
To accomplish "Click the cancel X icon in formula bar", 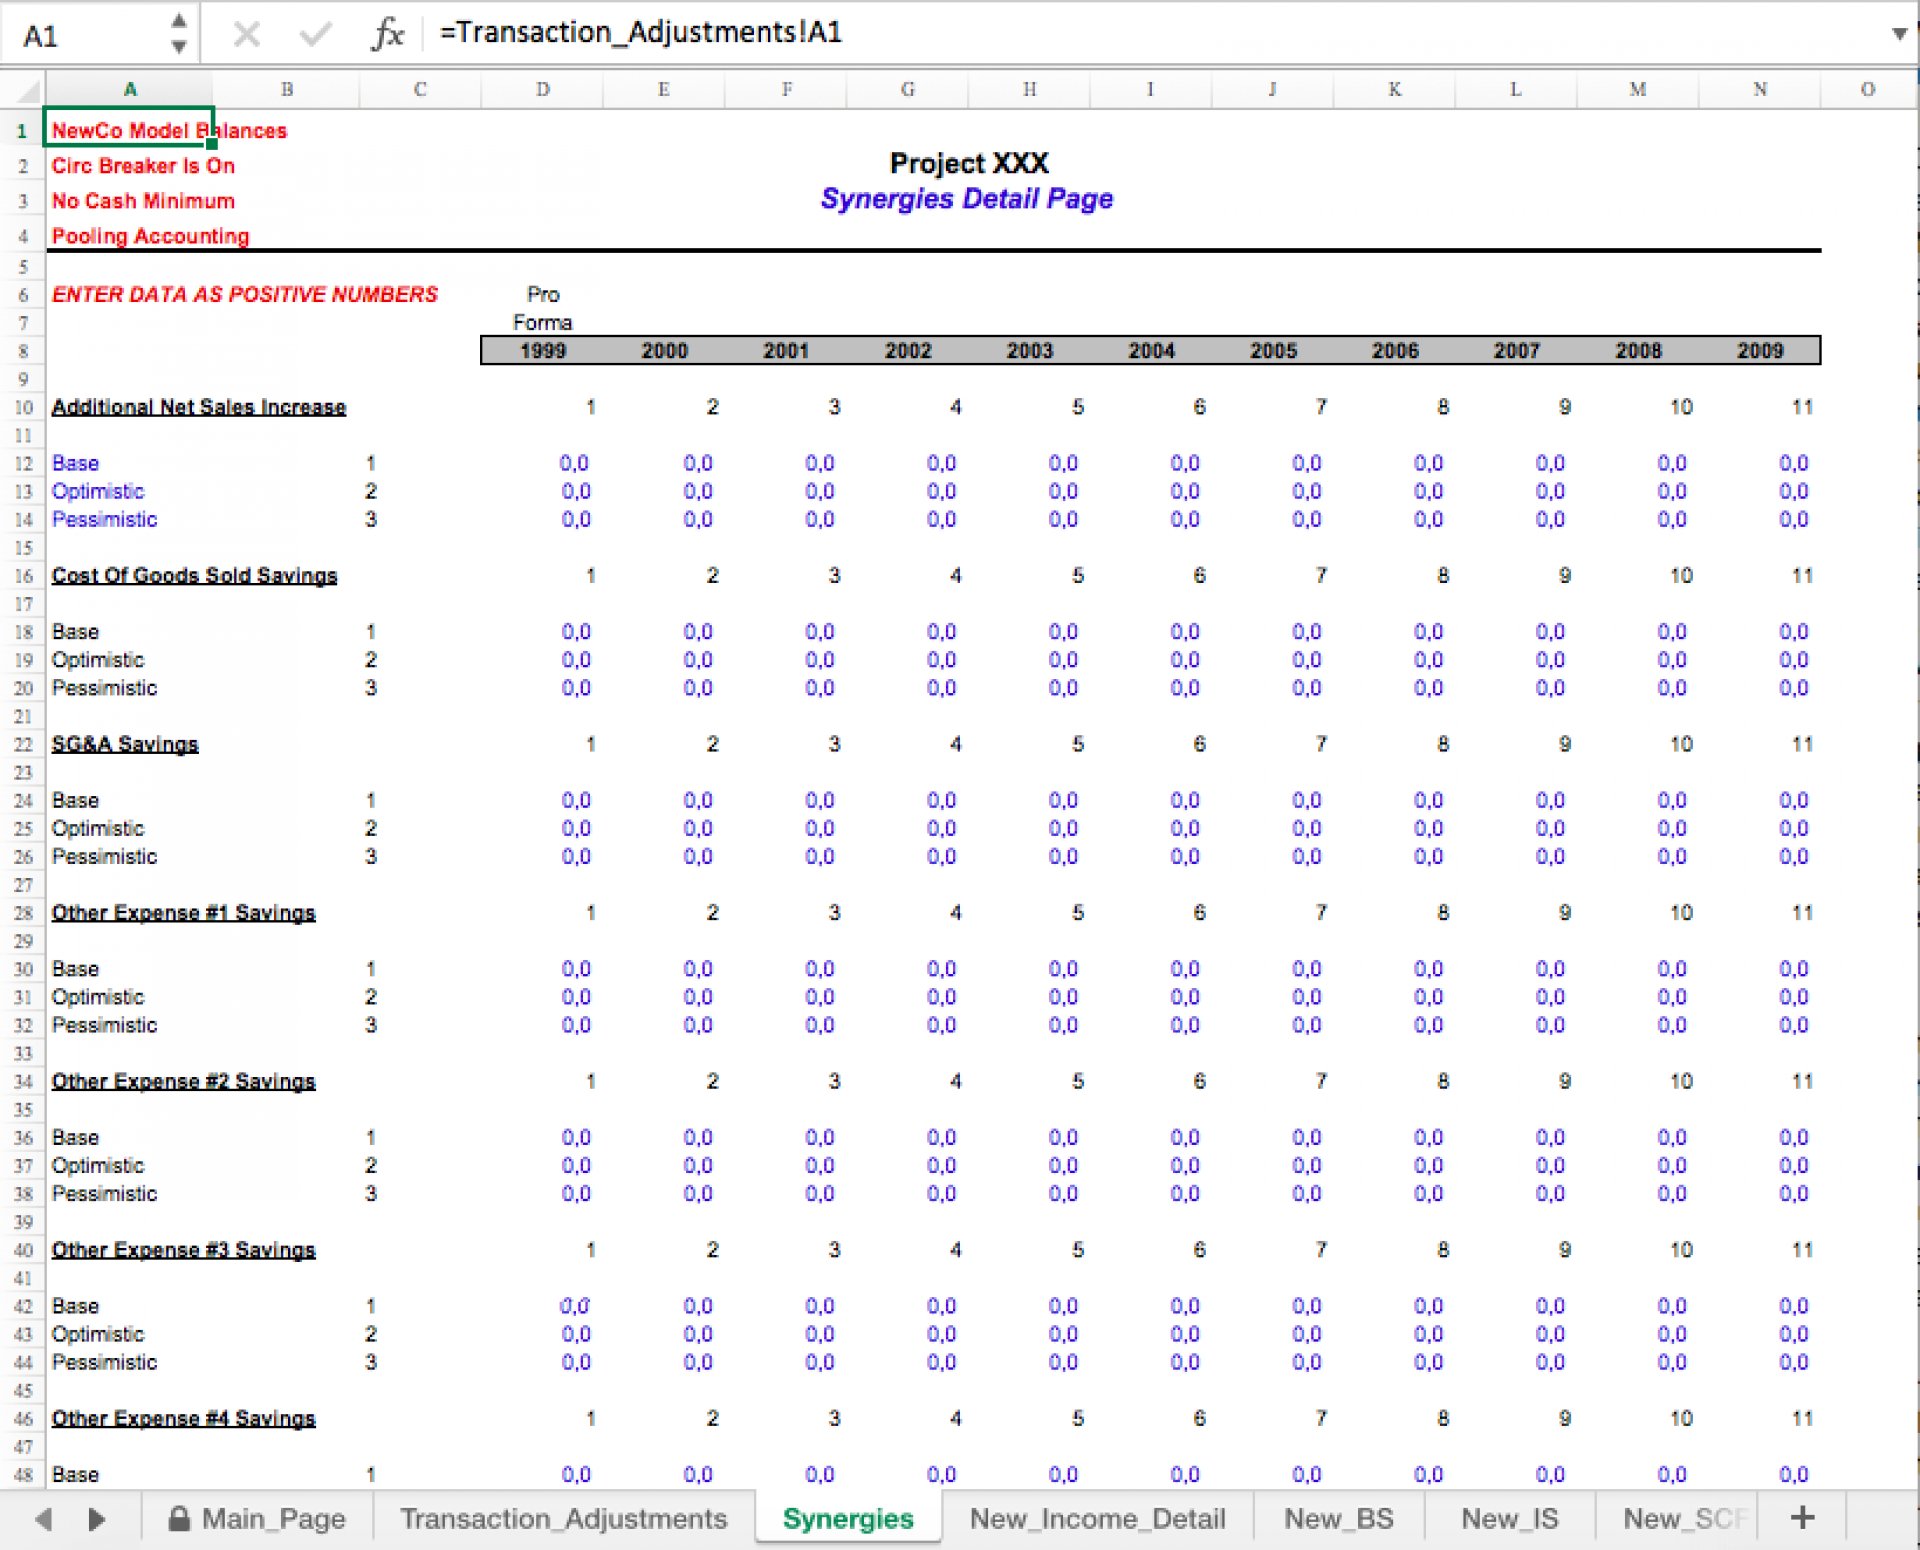I will pyautogui.click(x=247, y=35).
